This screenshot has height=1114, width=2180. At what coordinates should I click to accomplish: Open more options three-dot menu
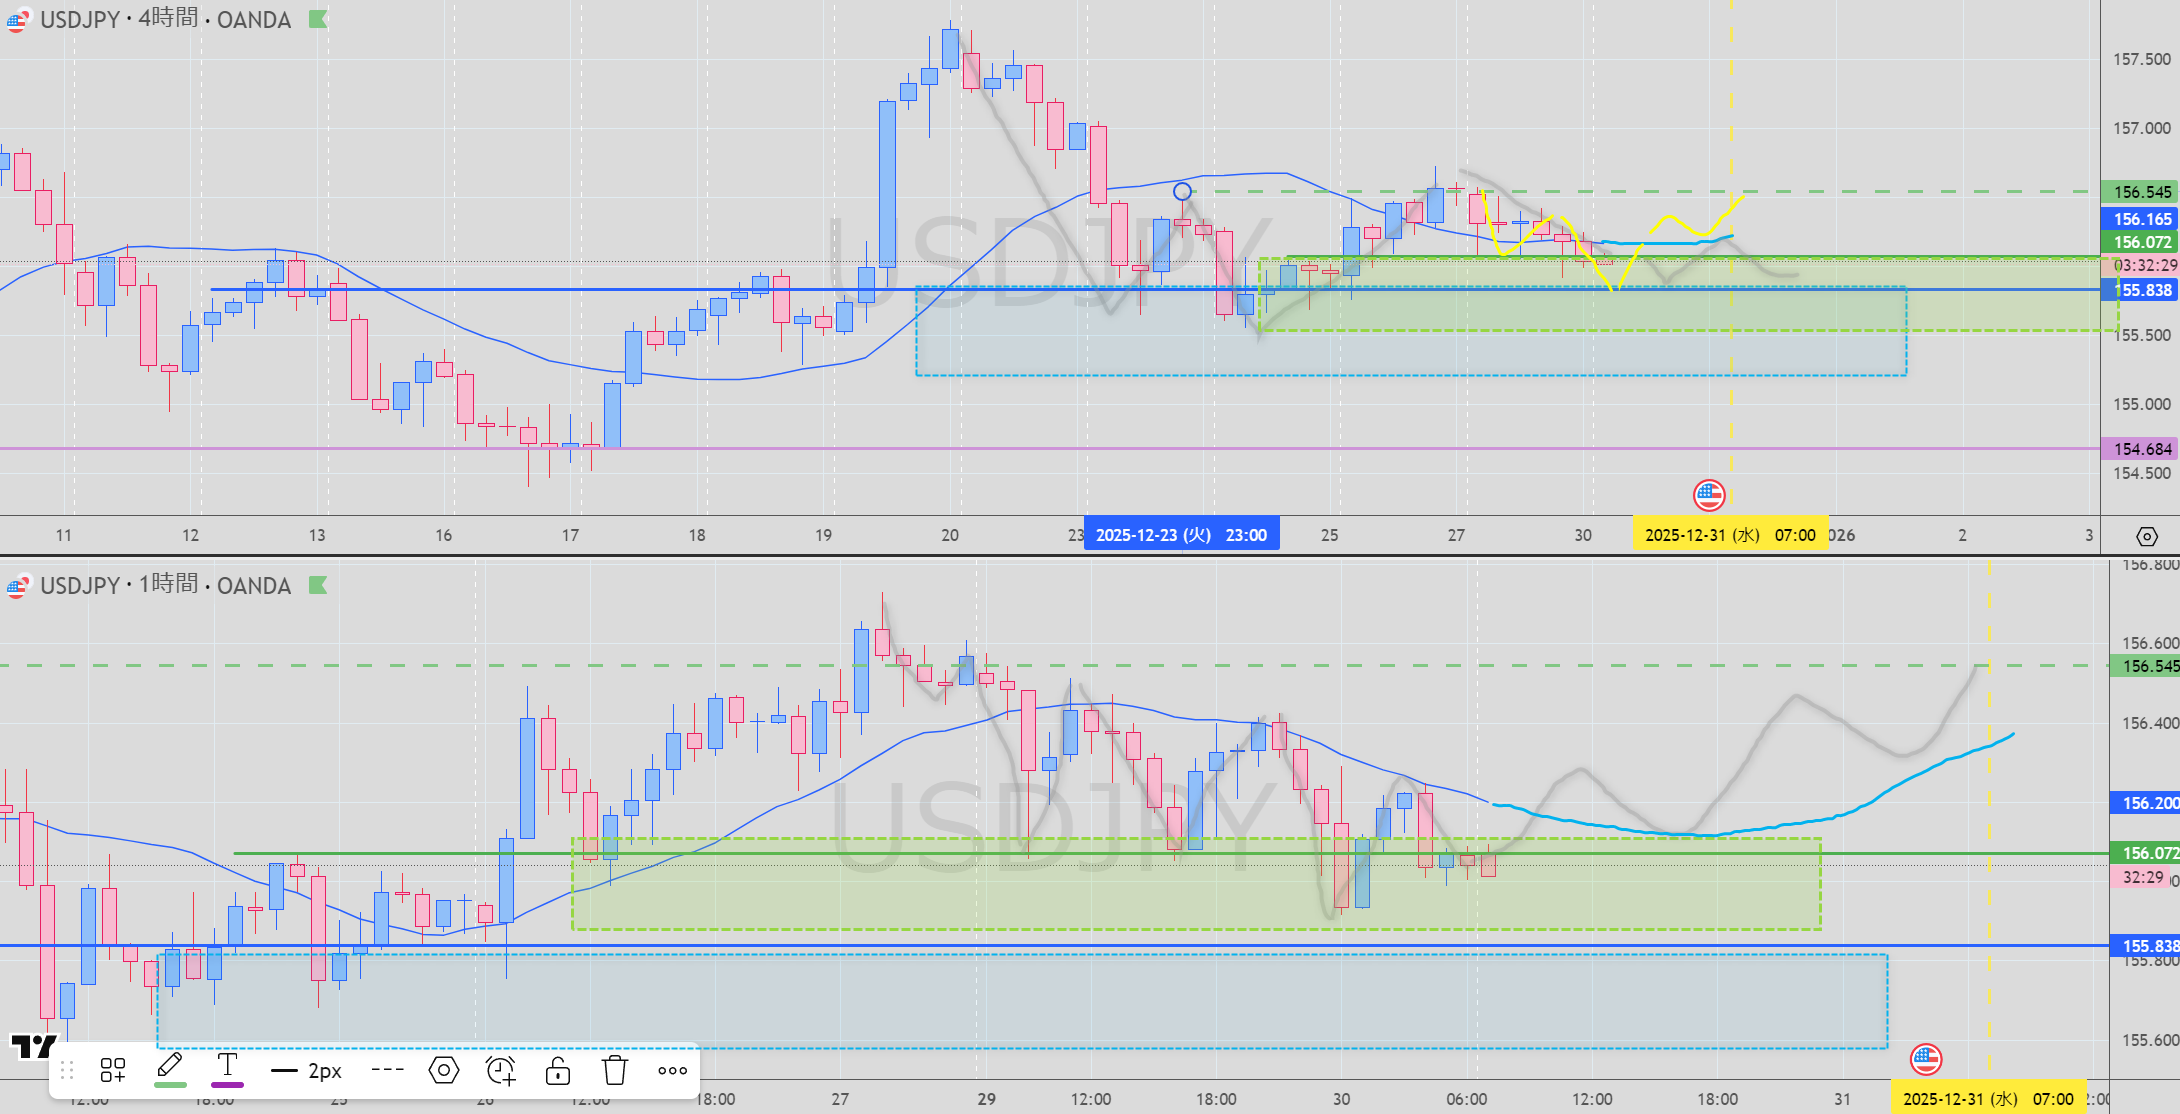[x=672, y=1070]
